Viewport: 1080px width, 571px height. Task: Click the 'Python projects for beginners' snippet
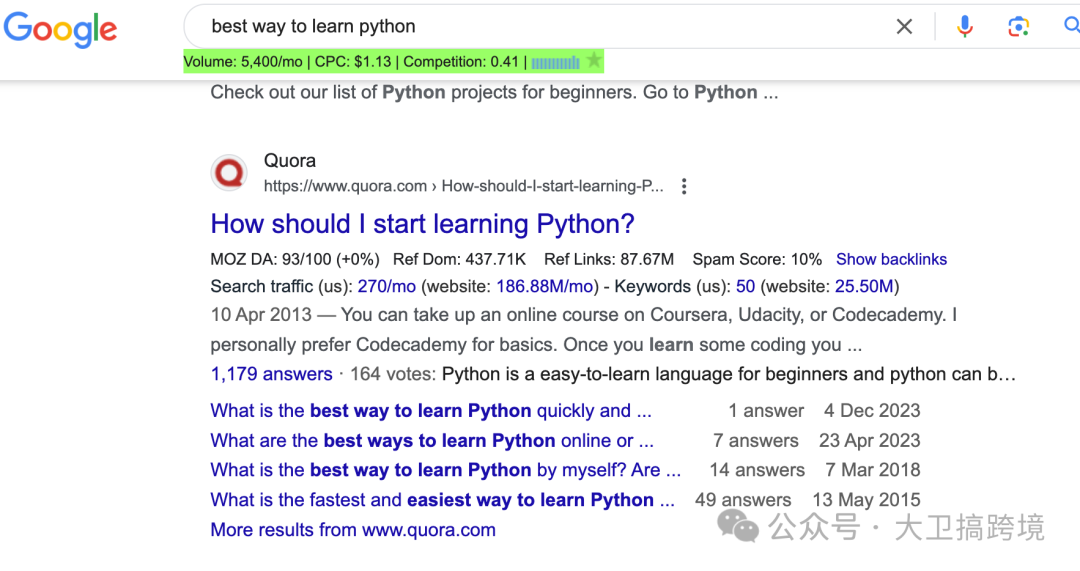tap(494, 92)
